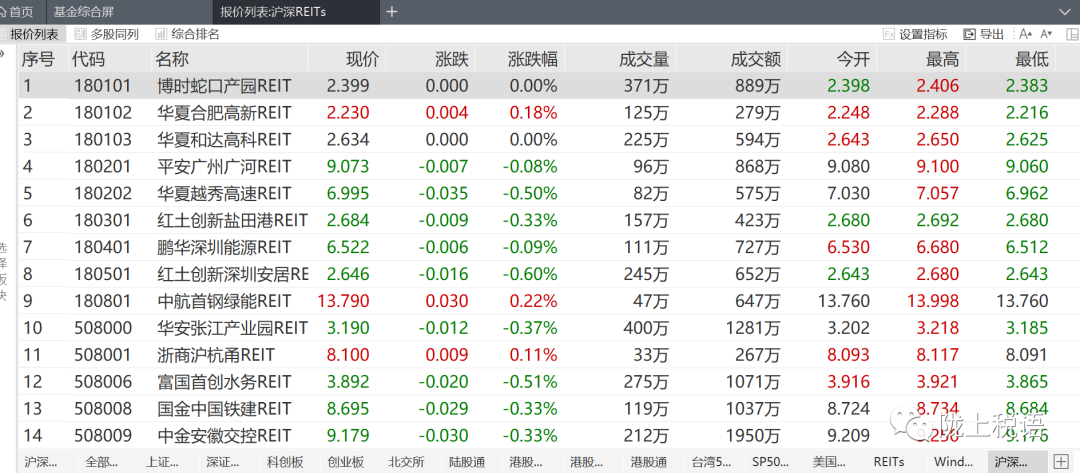Sort by 涨跌 column header

tap(452, 60)
